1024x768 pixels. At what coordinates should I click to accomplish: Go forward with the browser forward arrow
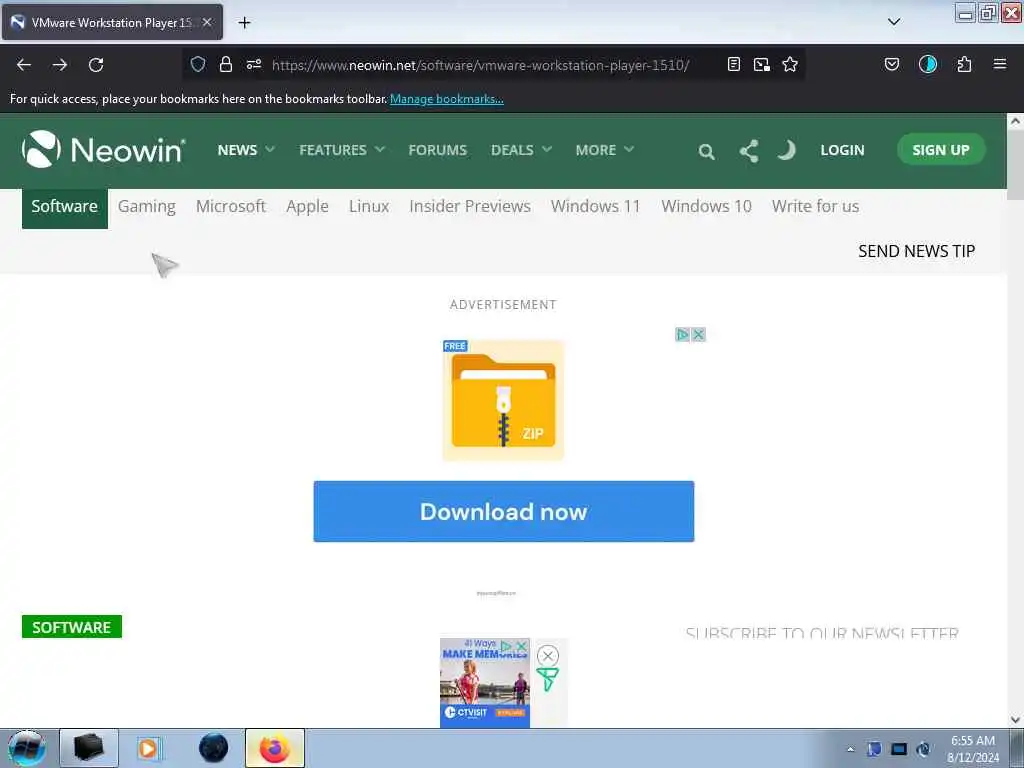point(59,65)
